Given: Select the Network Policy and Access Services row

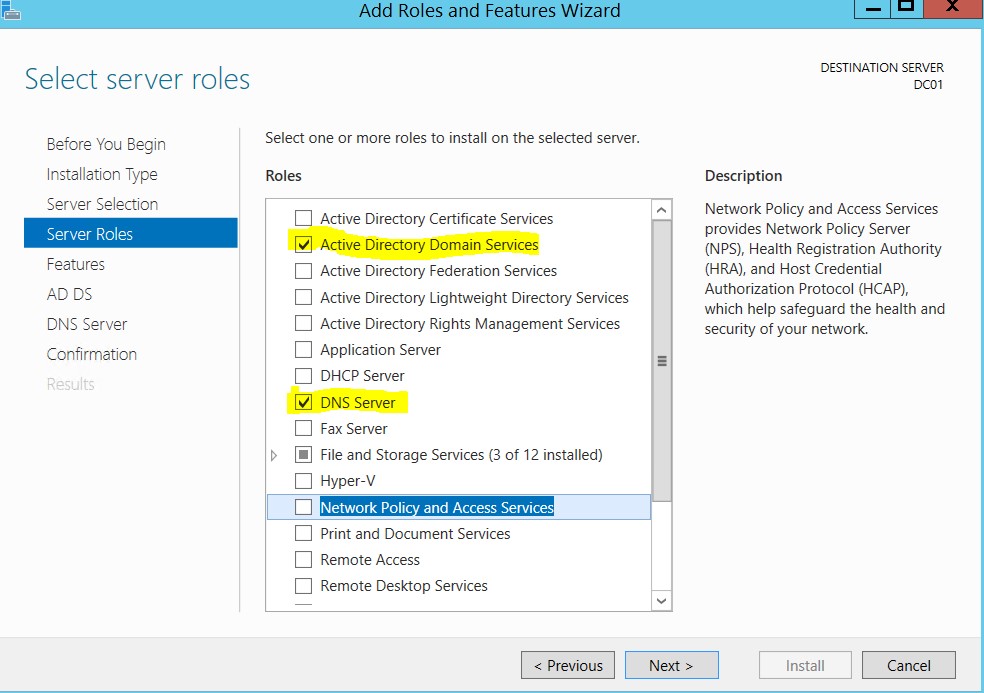Looking at the screenshot, I should pos(459,507).
